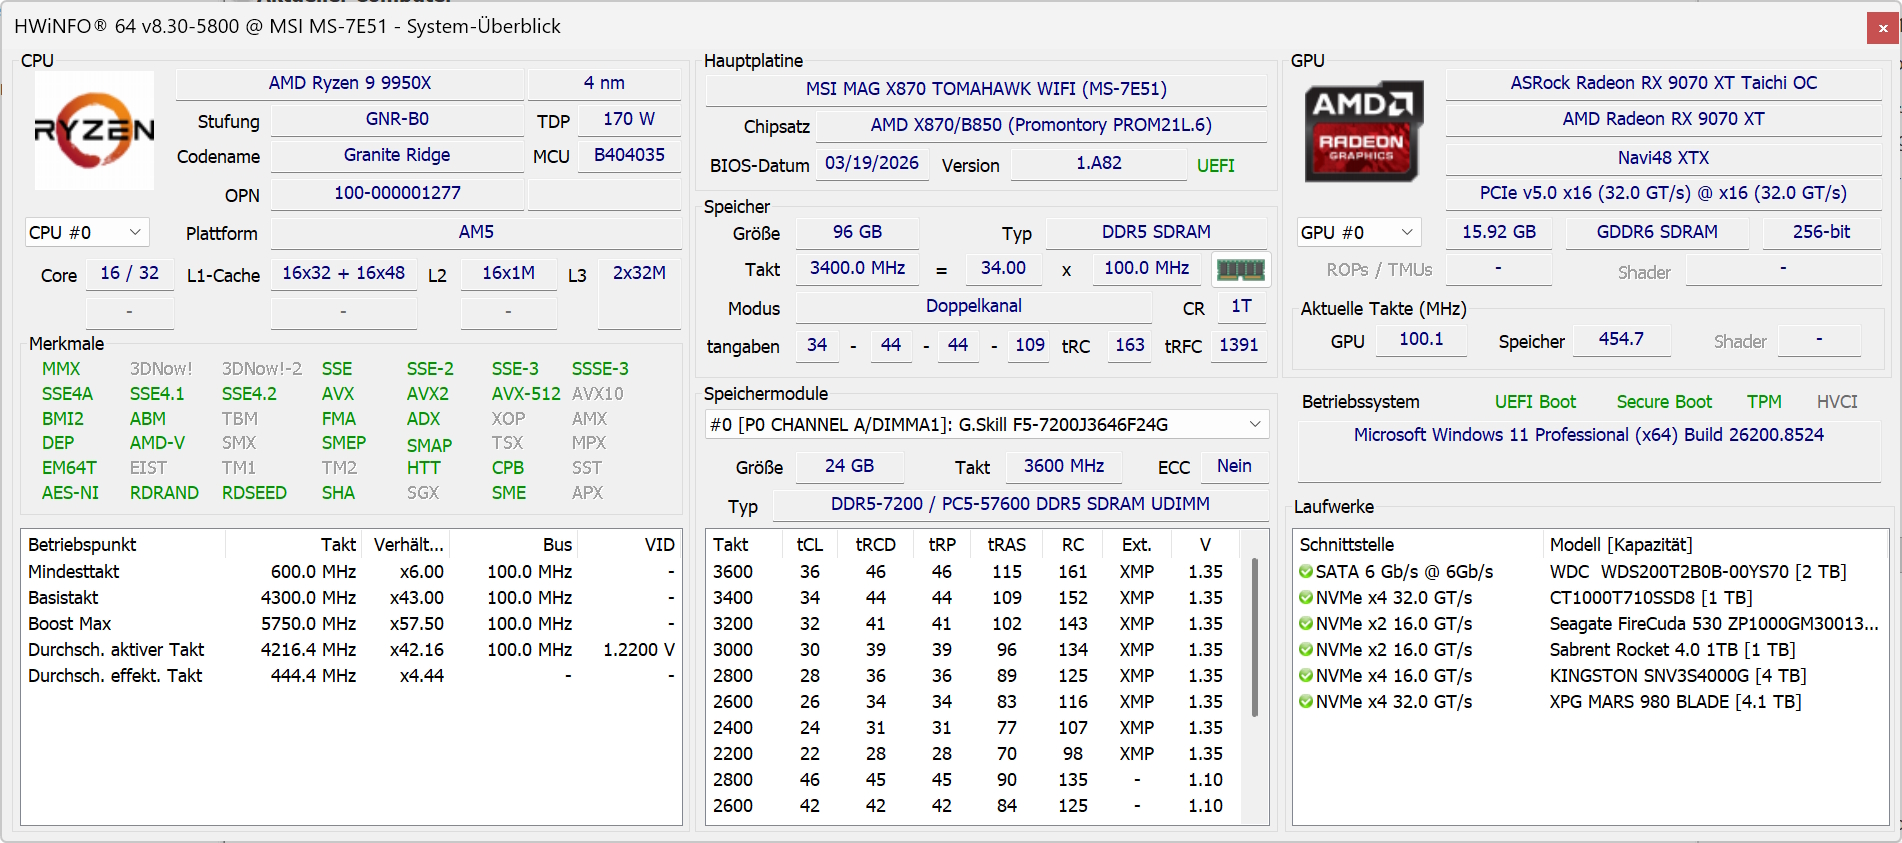Click the Speicher clock 454.7 value
The height and width of the screenshot is (843, 1902).
(x=1621, y=339)
